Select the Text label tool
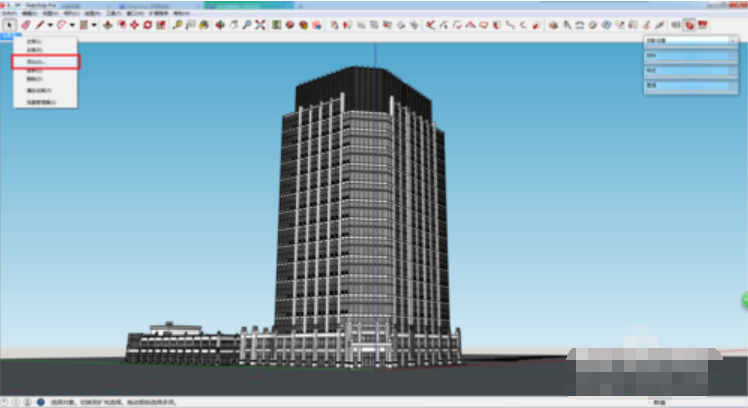The width and height of the screenshot is (748, 408). coord(190,25)
